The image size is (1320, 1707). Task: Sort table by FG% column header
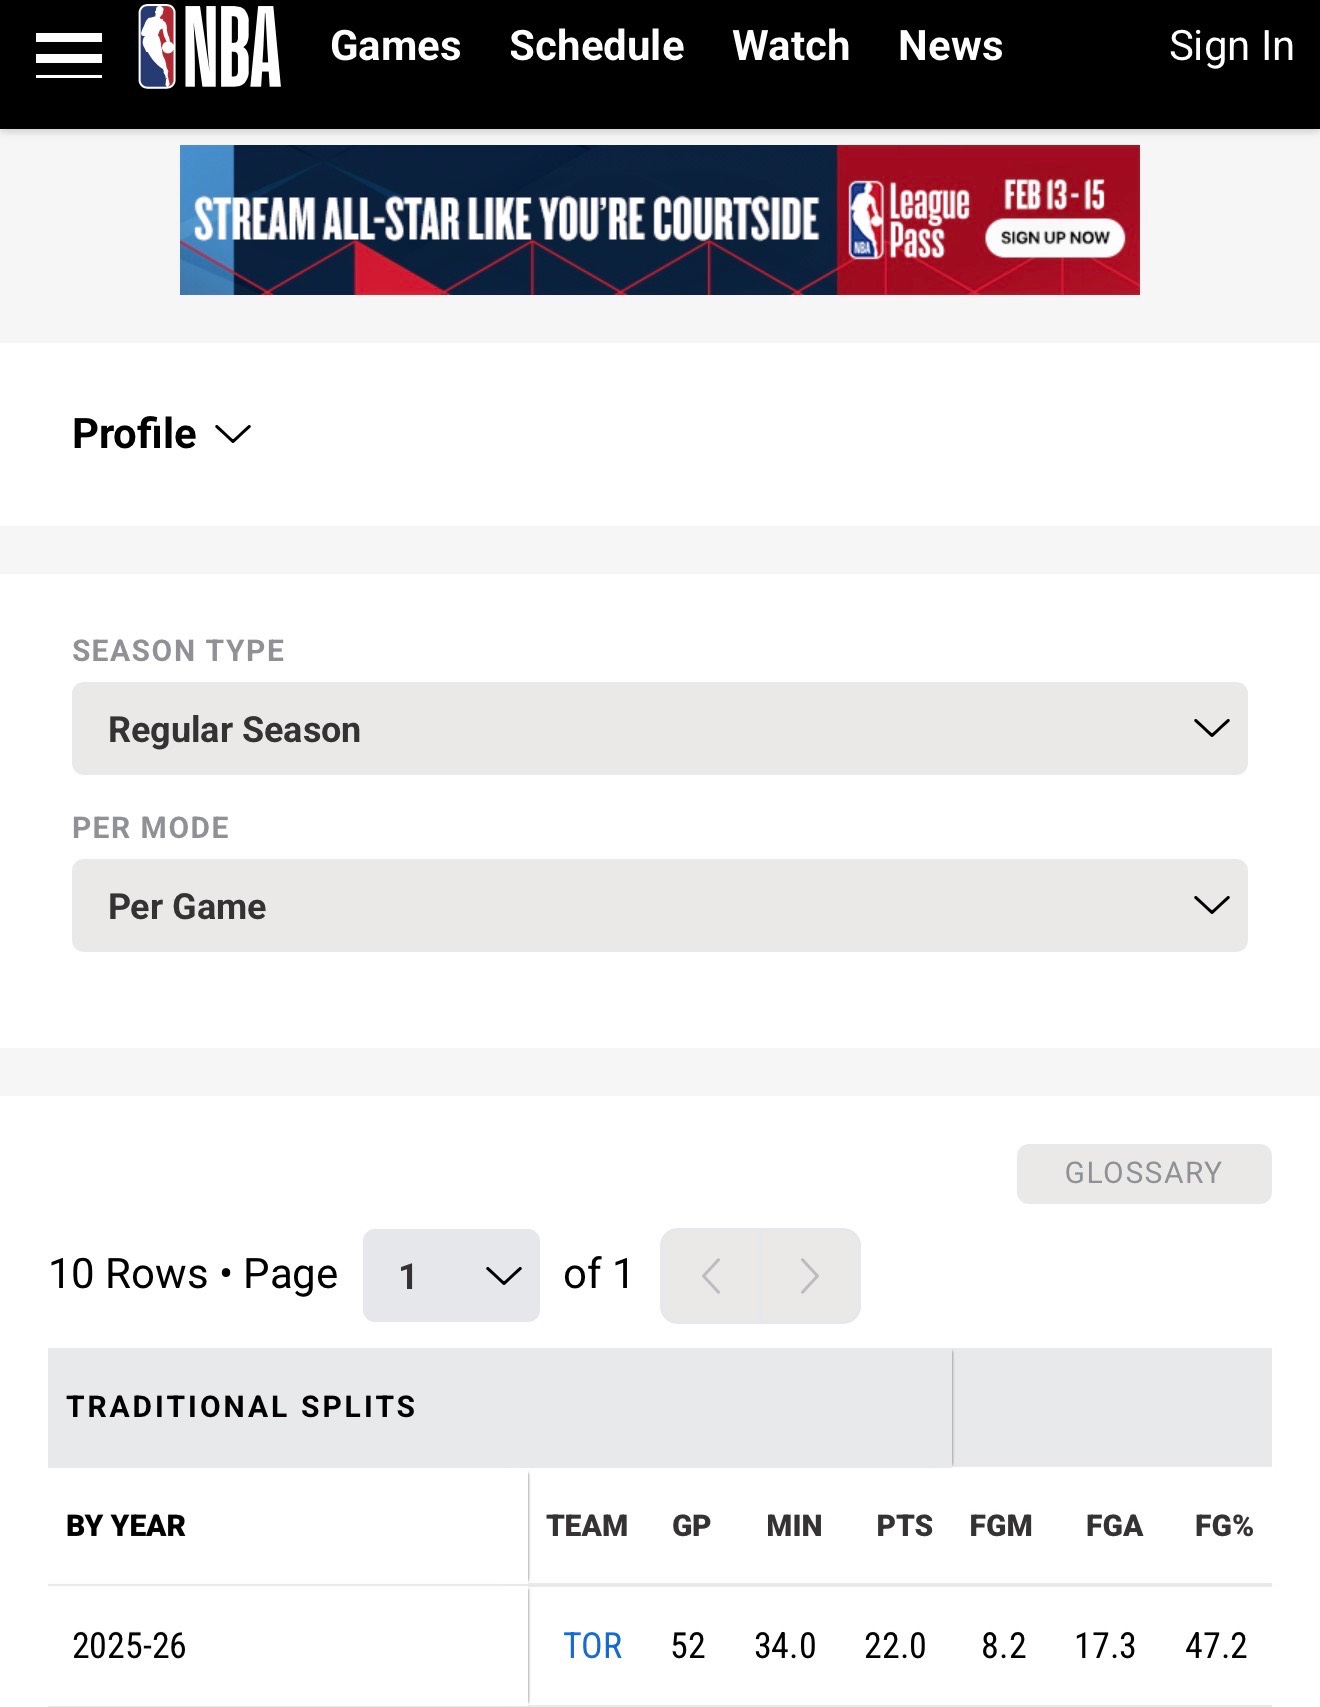pyautogui.click(x=1223, y=1526)
